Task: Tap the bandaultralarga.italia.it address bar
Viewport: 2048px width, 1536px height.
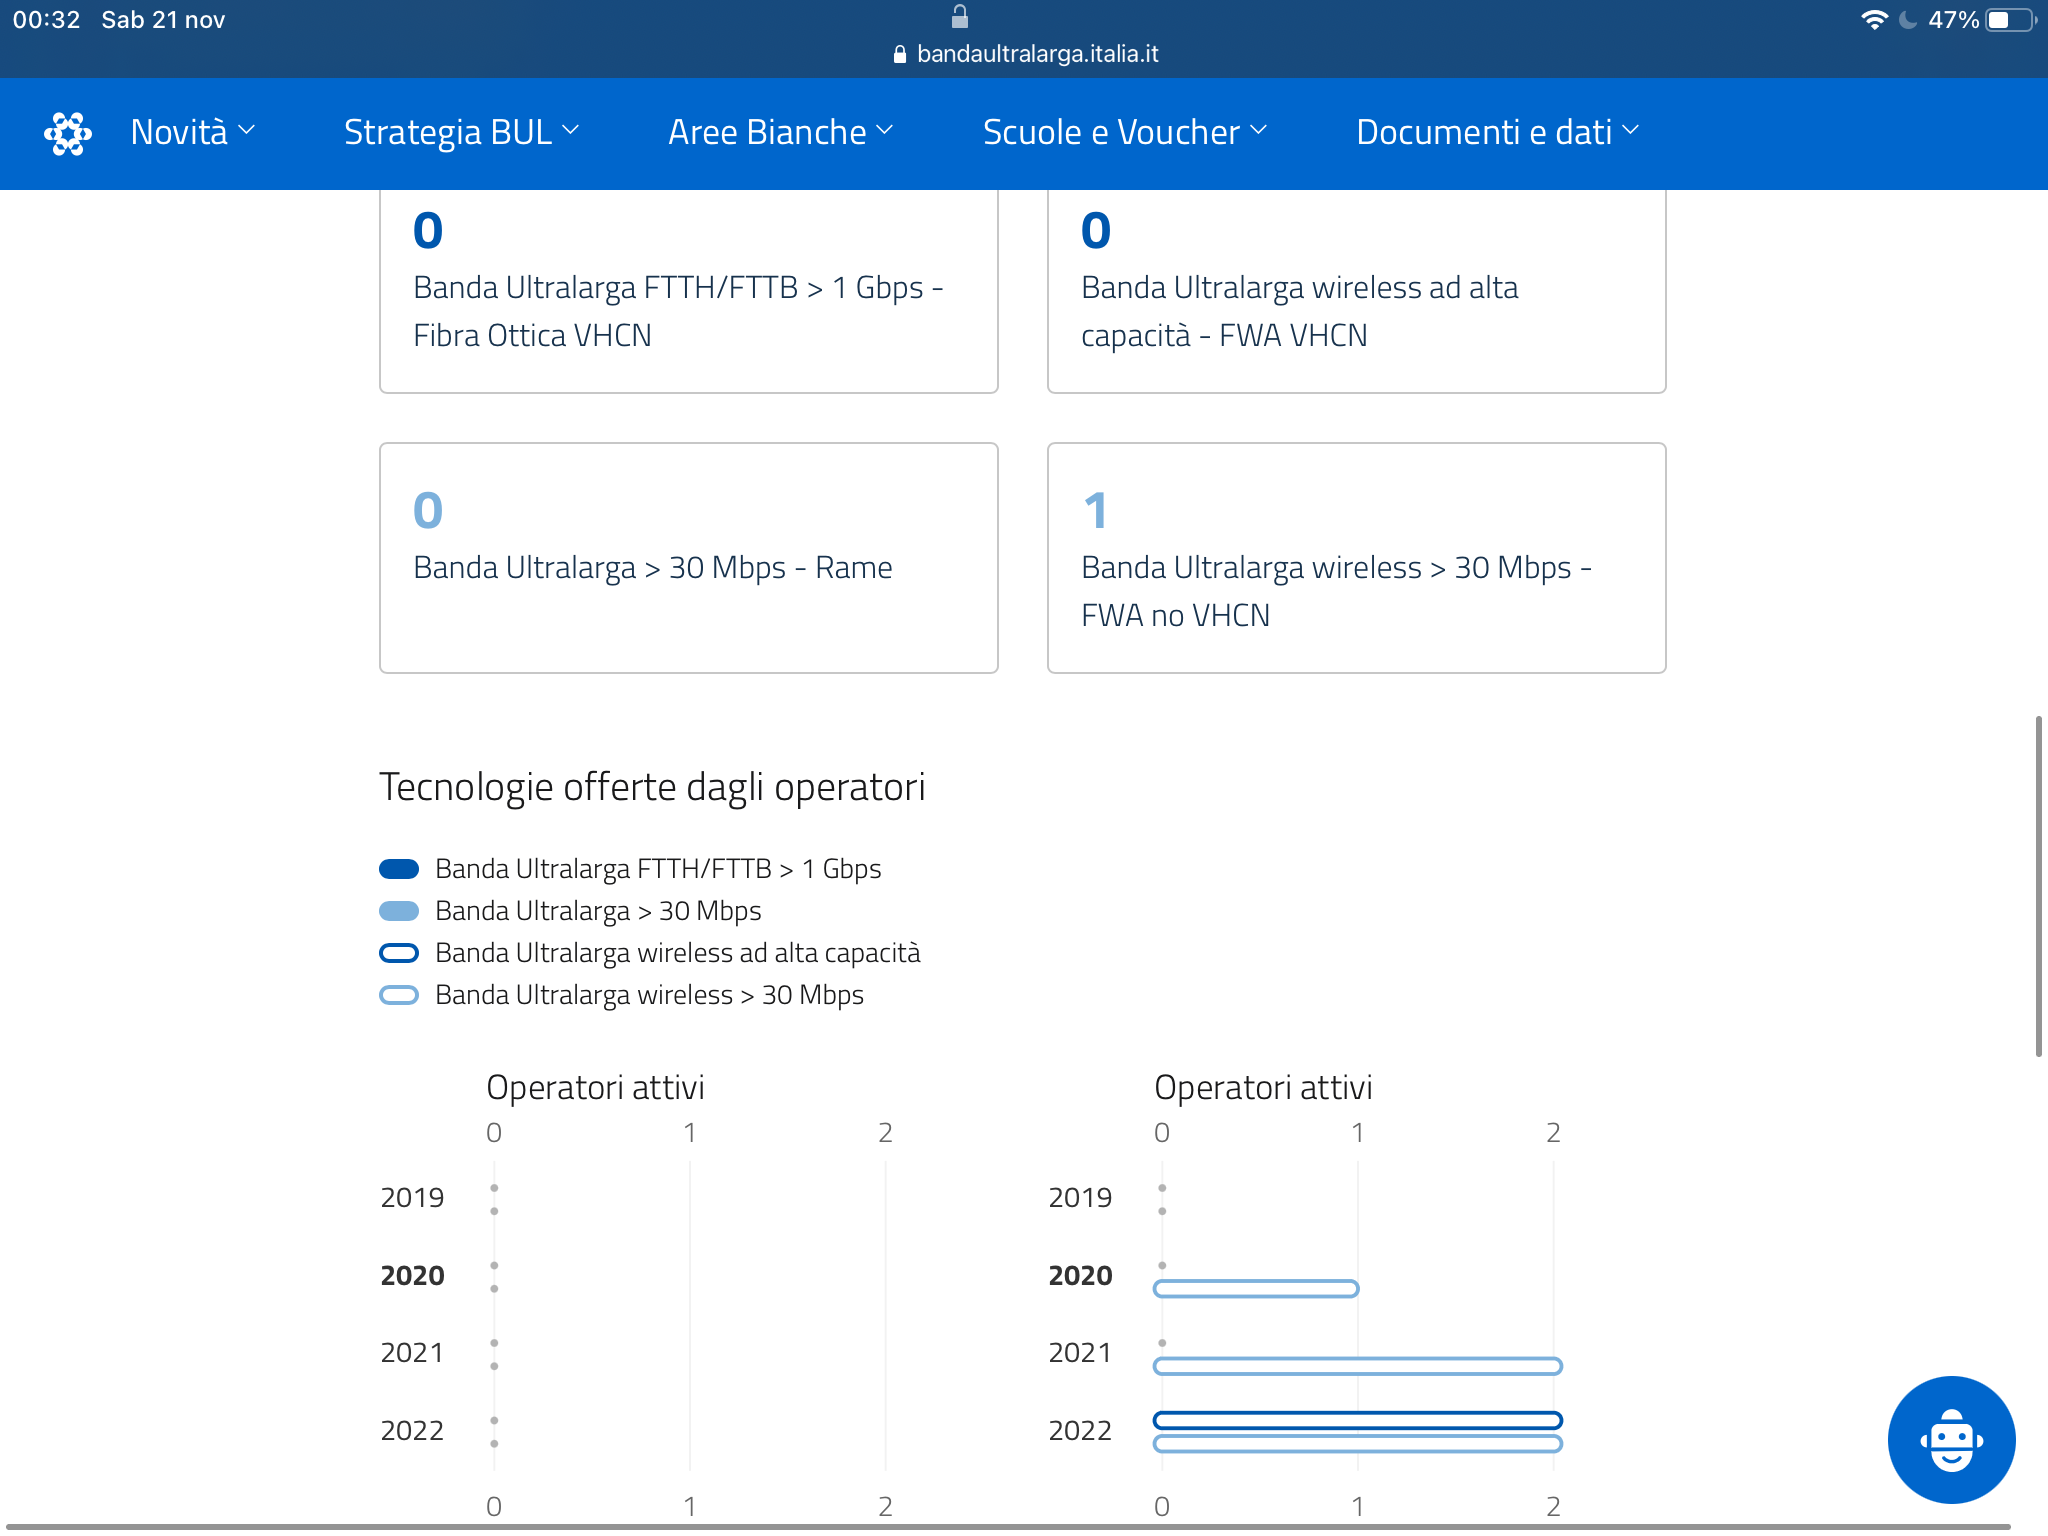Action: pos(1036,54)
